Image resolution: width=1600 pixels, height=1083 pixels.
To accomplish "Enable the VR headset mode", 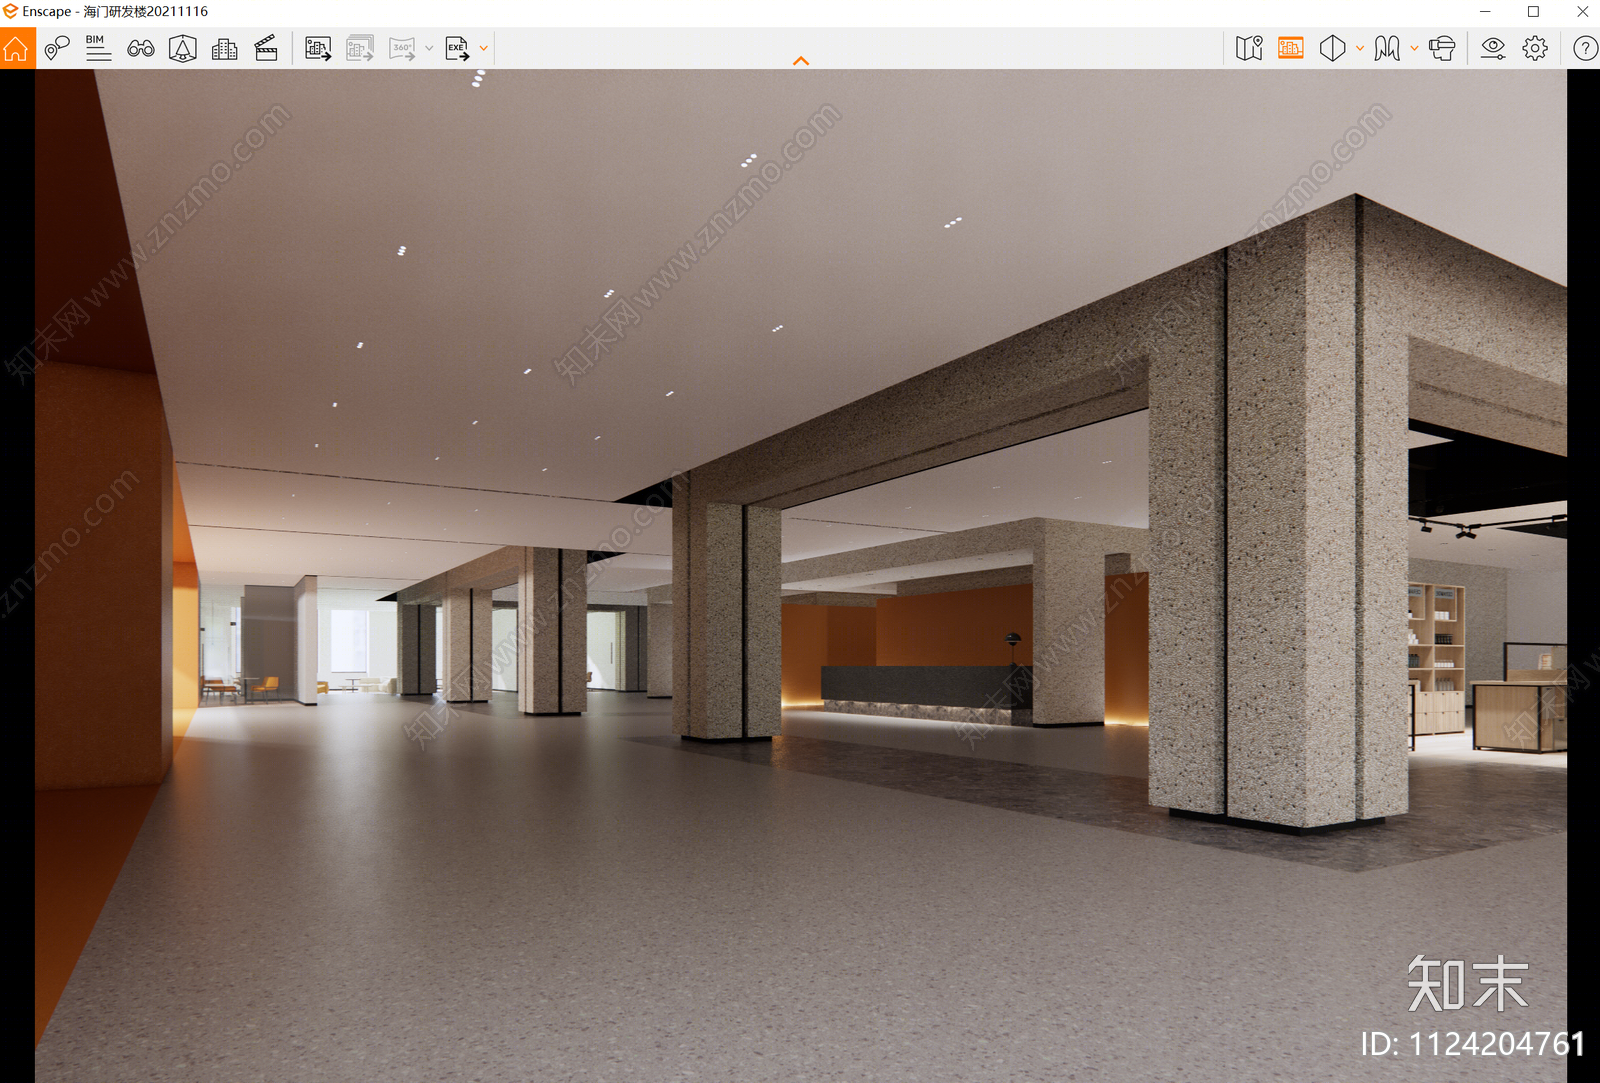I will point(1442,48).
